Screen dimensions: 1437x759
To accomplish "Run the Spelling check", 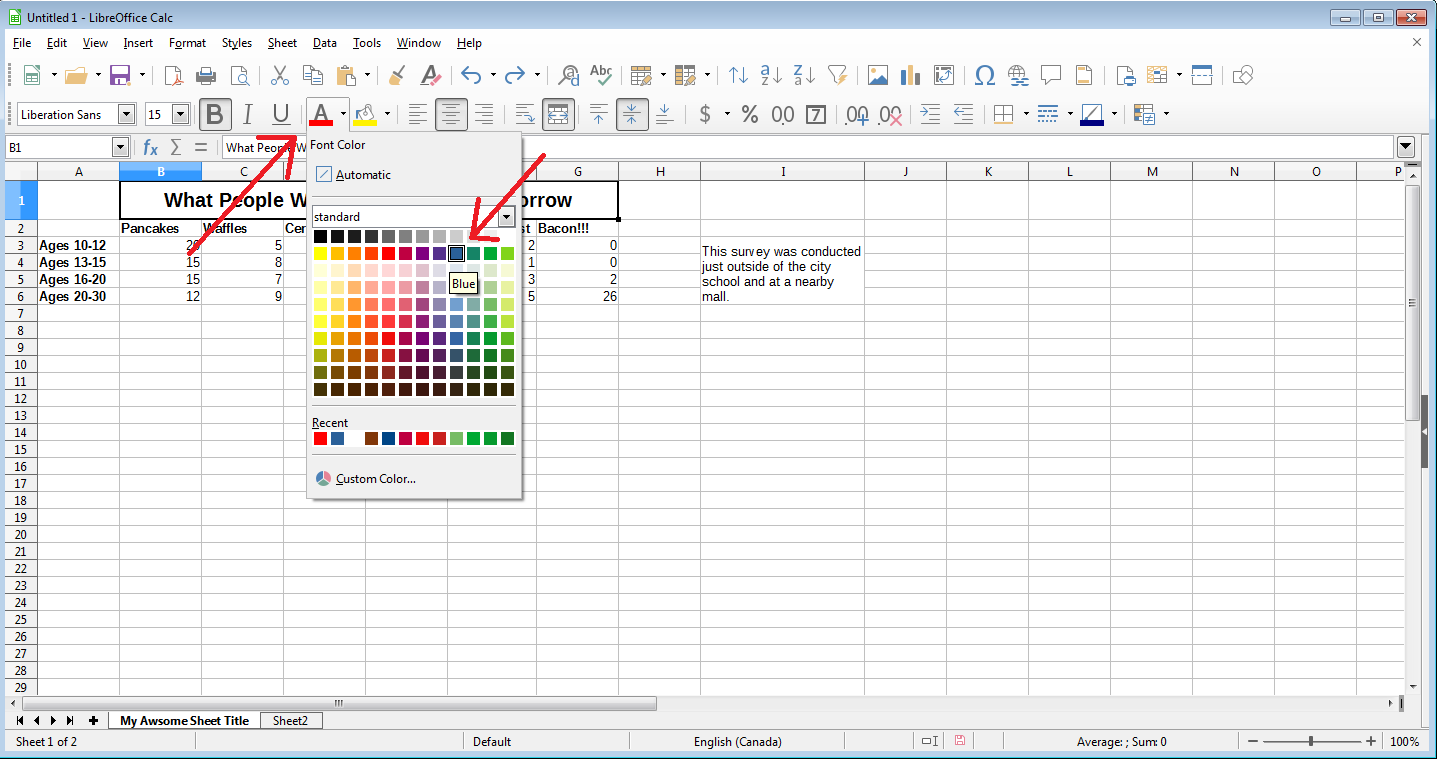I will (x=601, y=75).
